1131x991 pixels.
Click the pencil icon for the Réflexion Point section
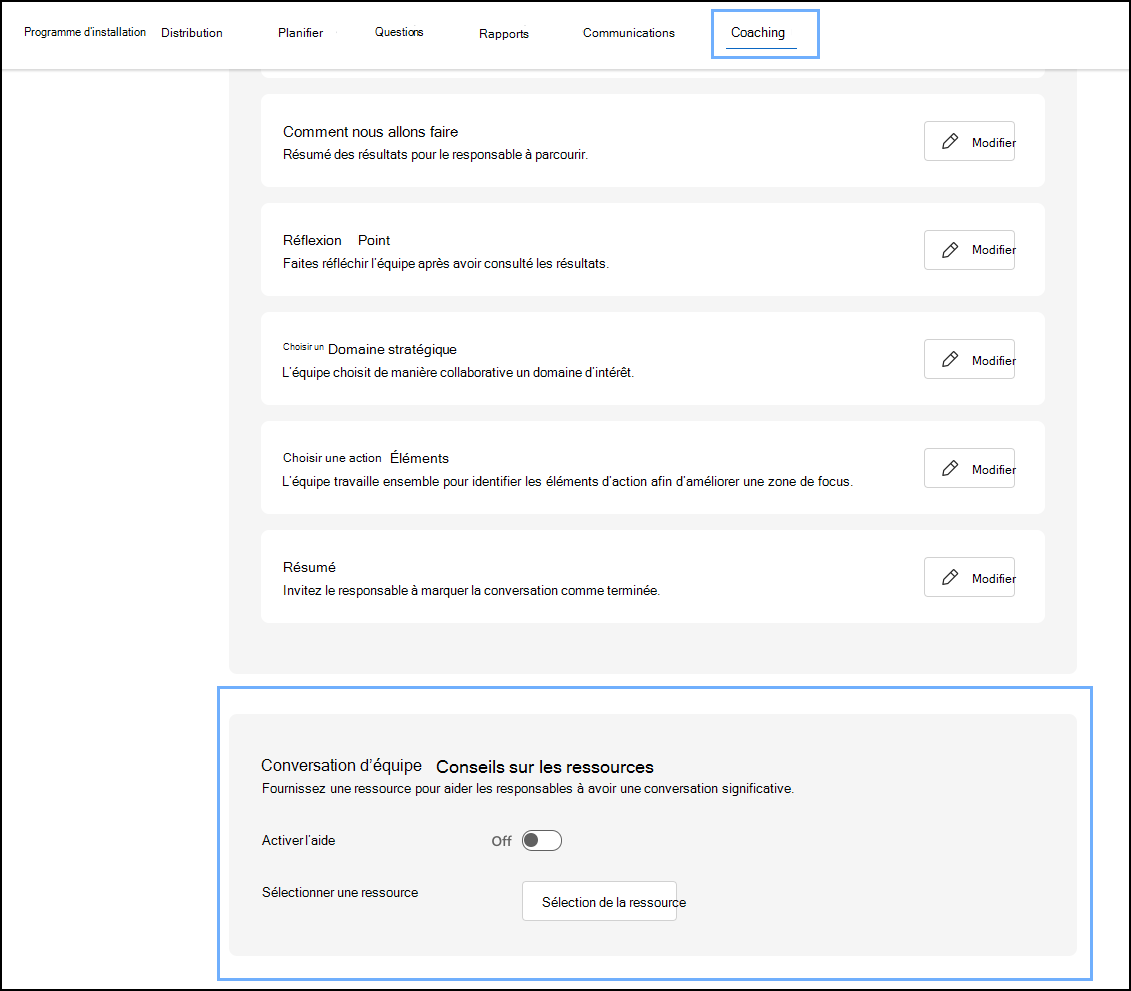[x=949, y=250]
